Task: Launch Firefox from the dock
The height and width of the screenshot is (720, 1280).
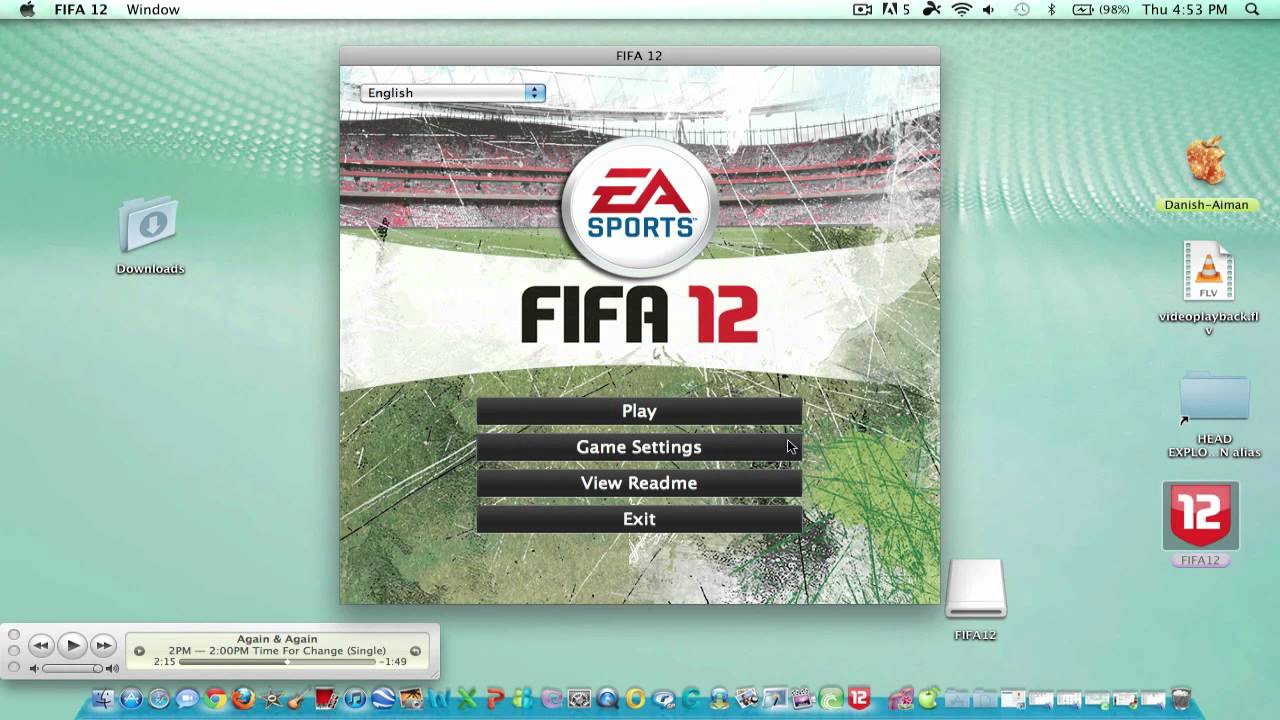Action: (x=243, y=698)
